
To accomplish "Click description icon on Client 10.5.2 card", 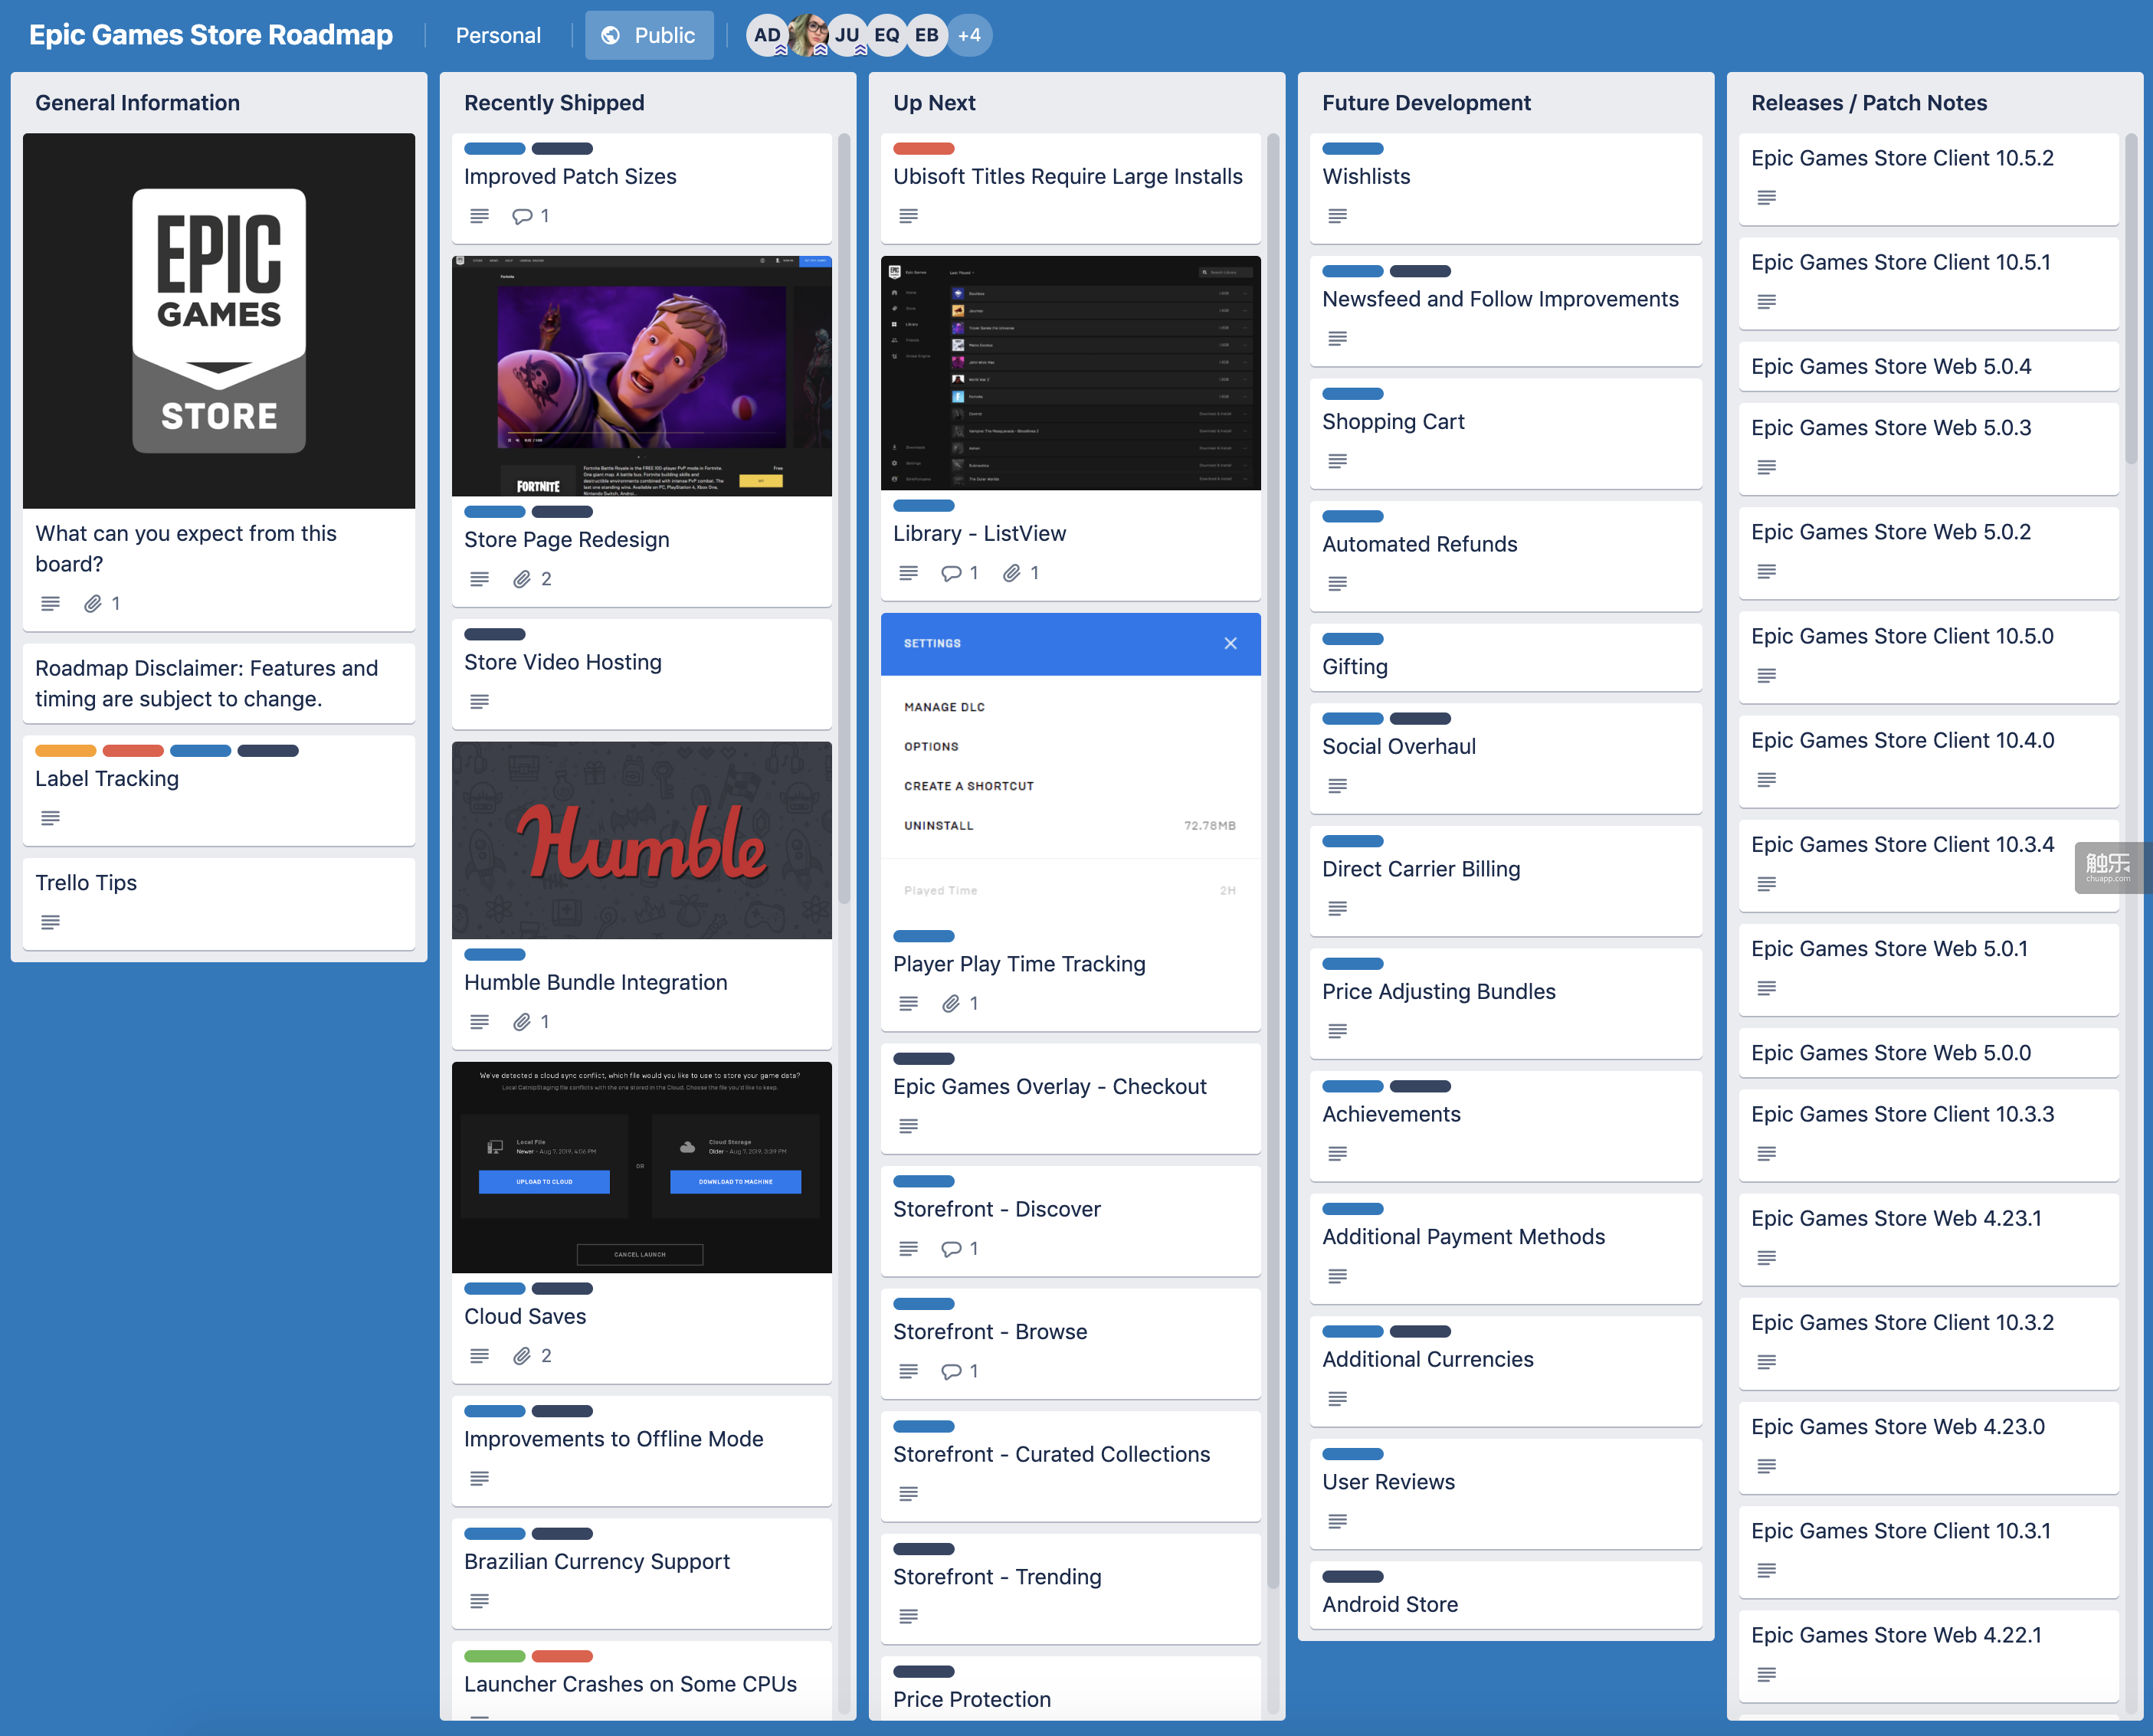I will click(1767, 198).
